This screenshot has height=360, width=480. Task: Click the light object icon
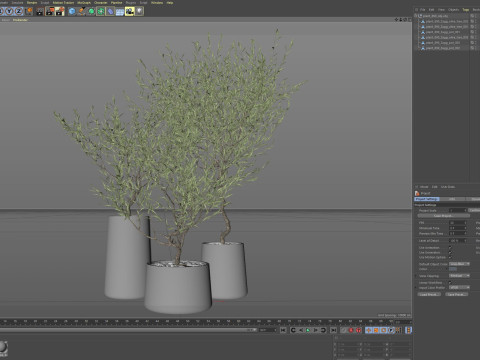pyautogui.click(x=139, y=11)
